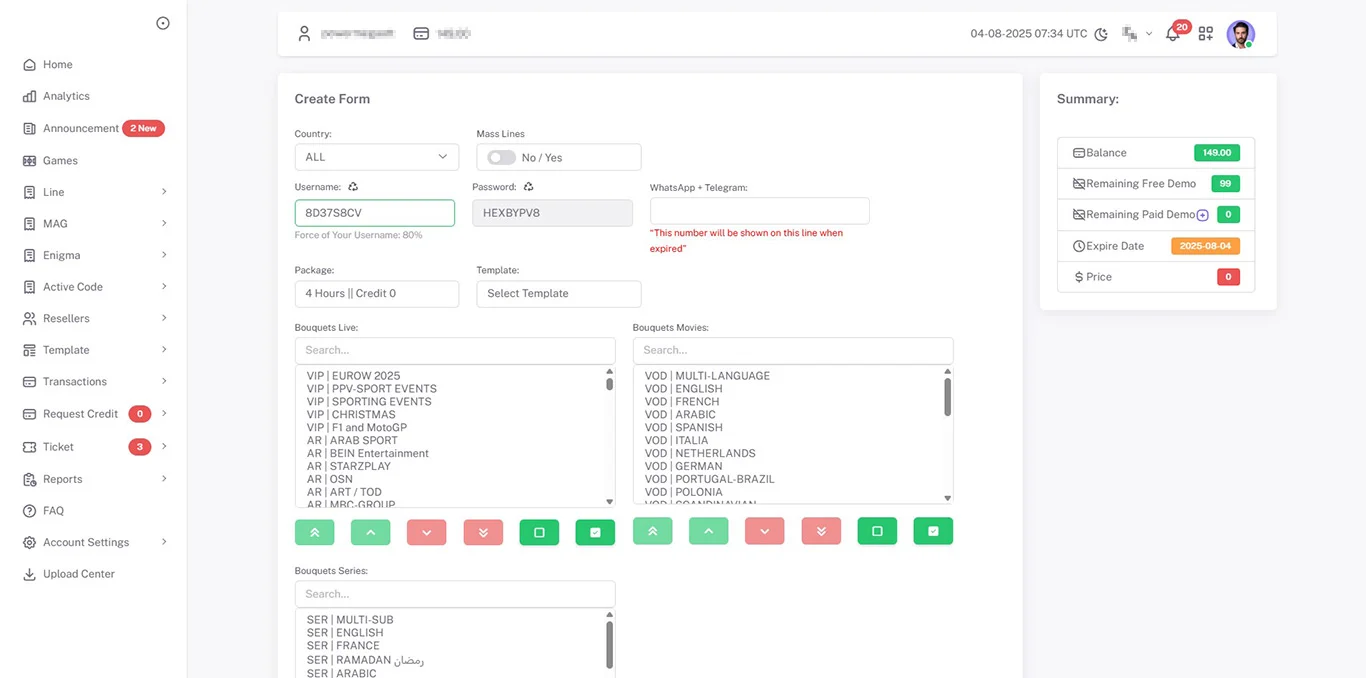The height and width of the screenshot is (678, 1366).
Task: Select SER | FRANCE series bouquet
Action: coord(342,646)
